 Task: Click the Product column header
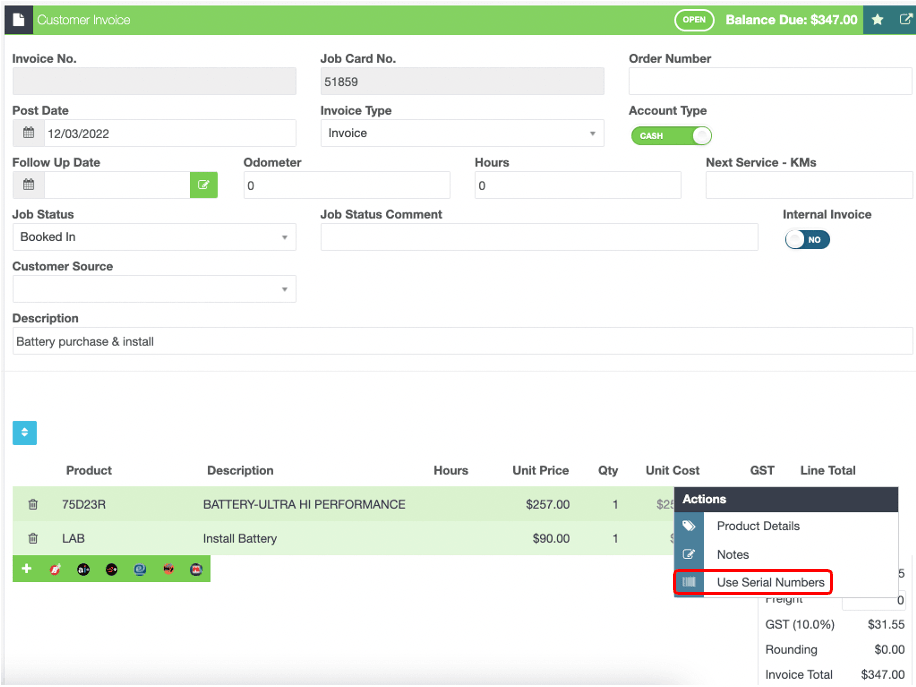tap(88, 470)
